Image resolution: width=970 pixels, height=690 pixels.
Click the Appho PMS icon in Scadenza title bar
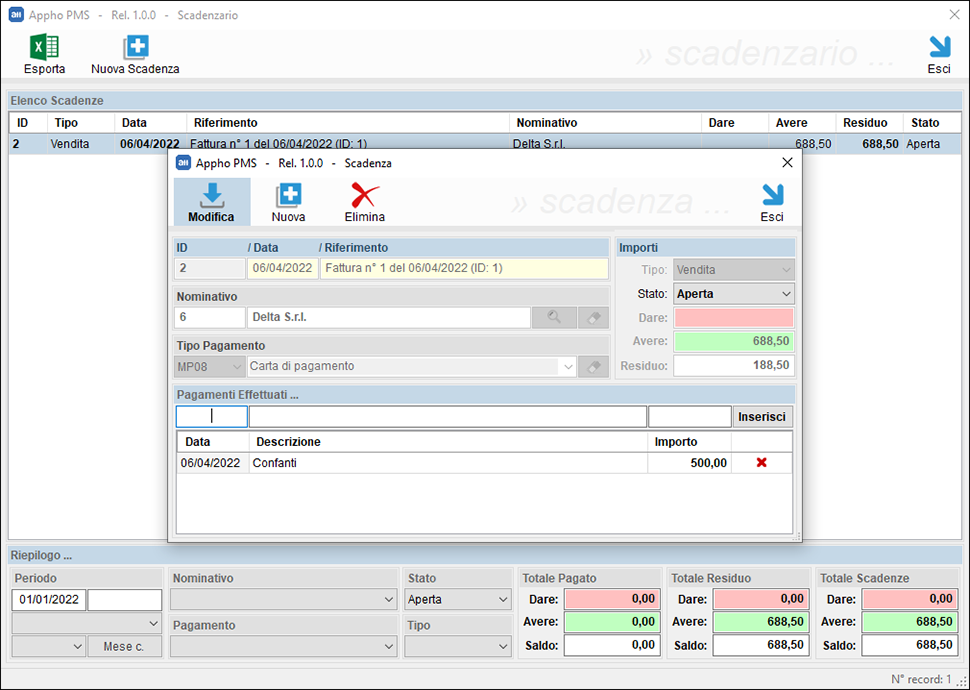183,163
